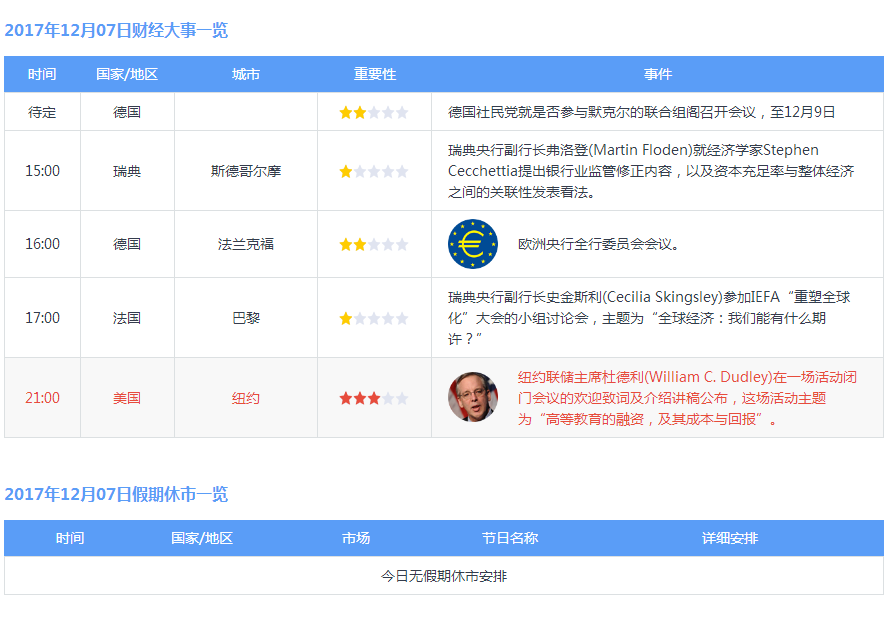Click the 今日无假期休市安排 notice
The image size is (889, 621).
pyautogui.click(x=444, y=576)
